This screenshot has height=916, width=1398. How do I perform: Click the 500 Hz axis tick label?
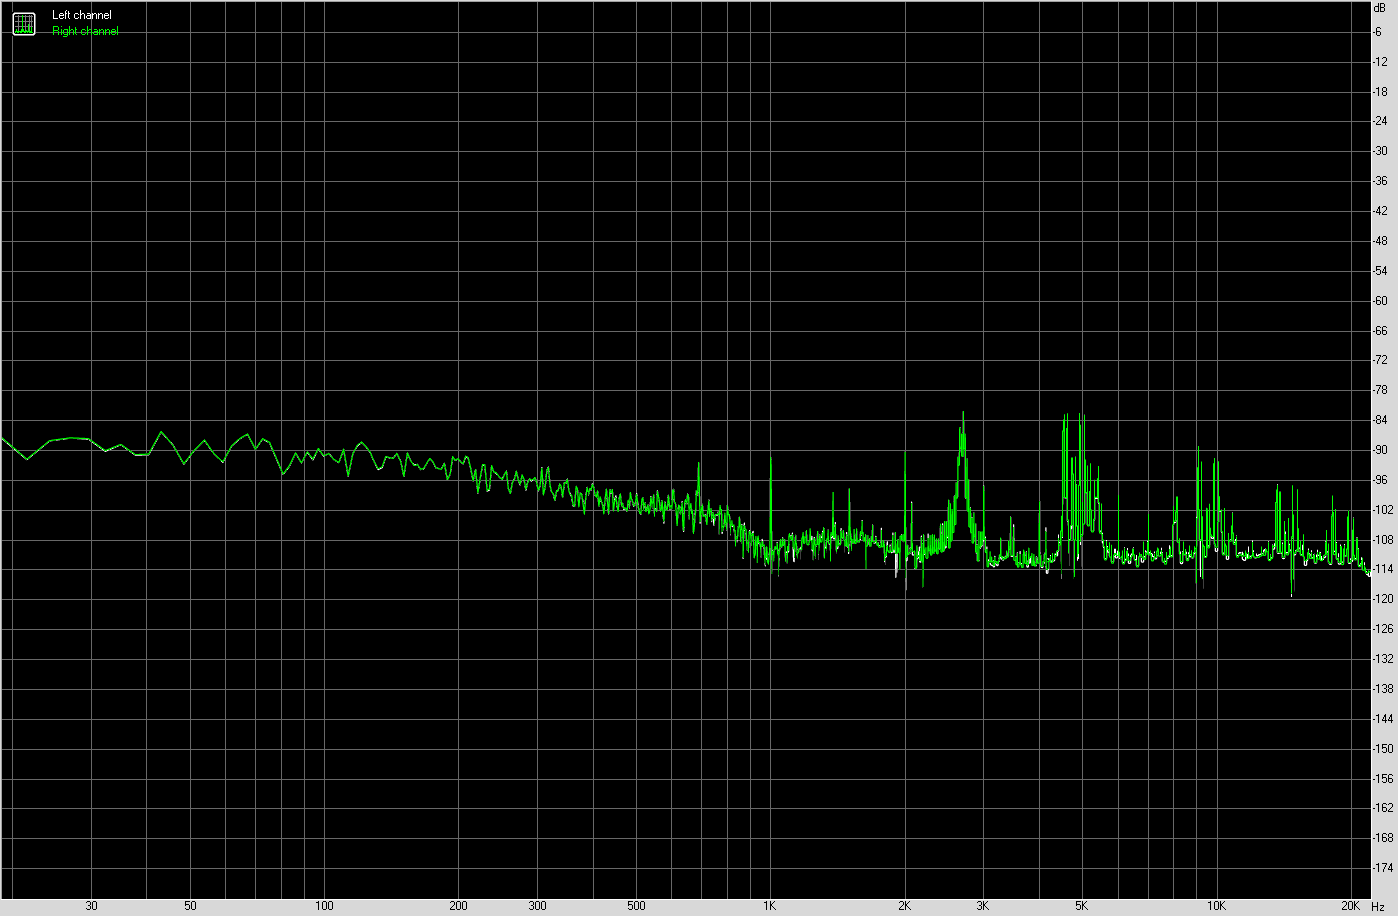tap(636, 906)
